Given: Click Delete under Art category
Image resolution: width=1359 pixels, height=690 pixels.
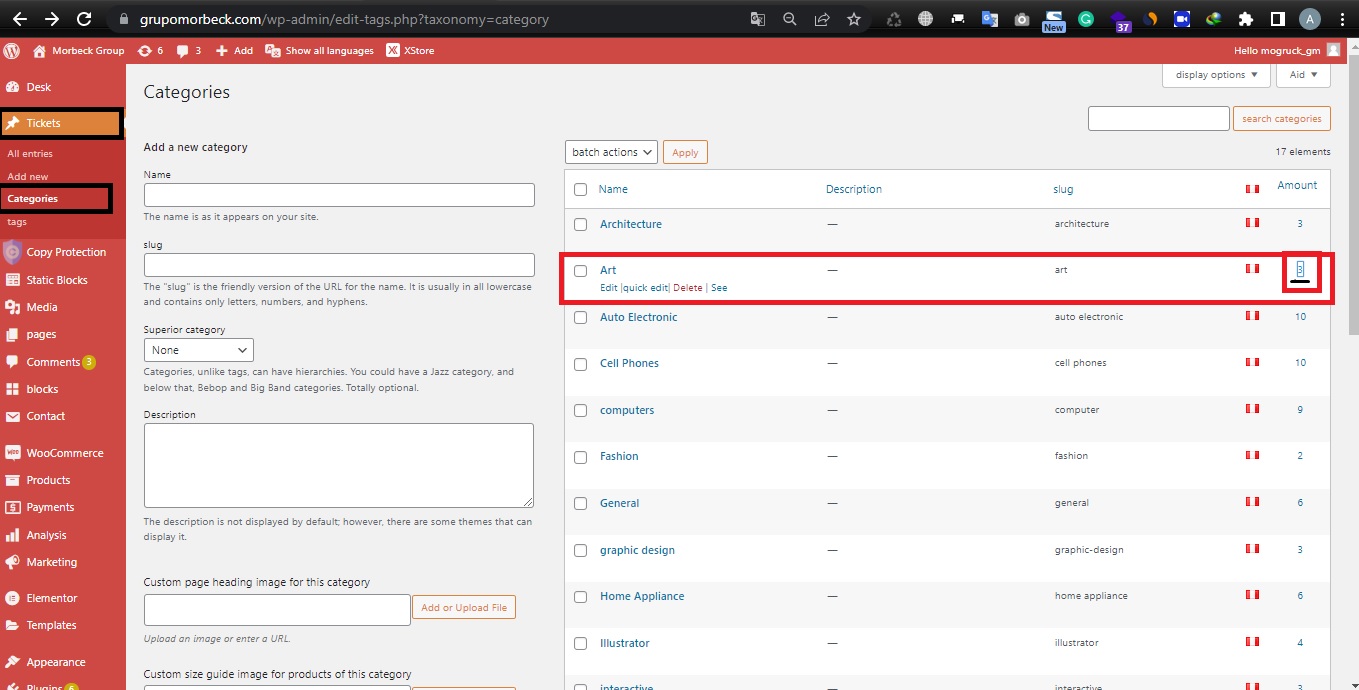Looking at the screenshot, I should [688, 288].
